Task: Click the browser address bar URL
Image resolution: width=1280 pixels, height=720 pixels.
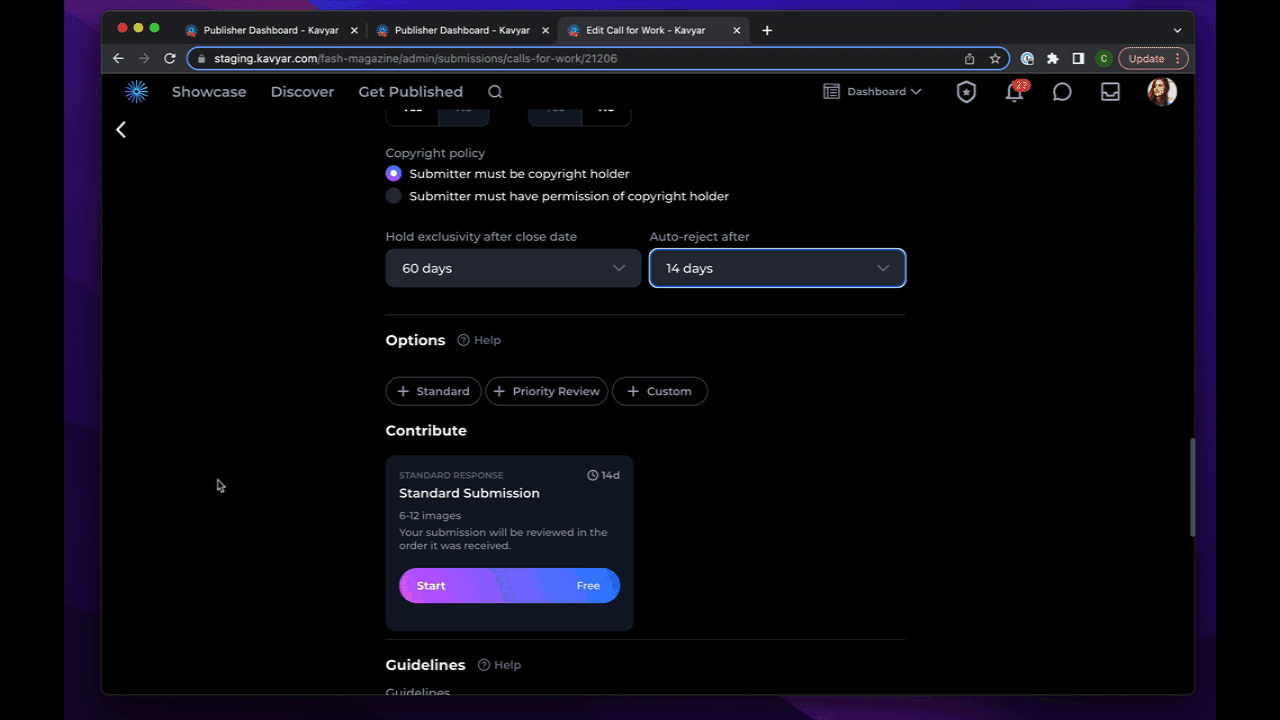Action: point(415,59)
